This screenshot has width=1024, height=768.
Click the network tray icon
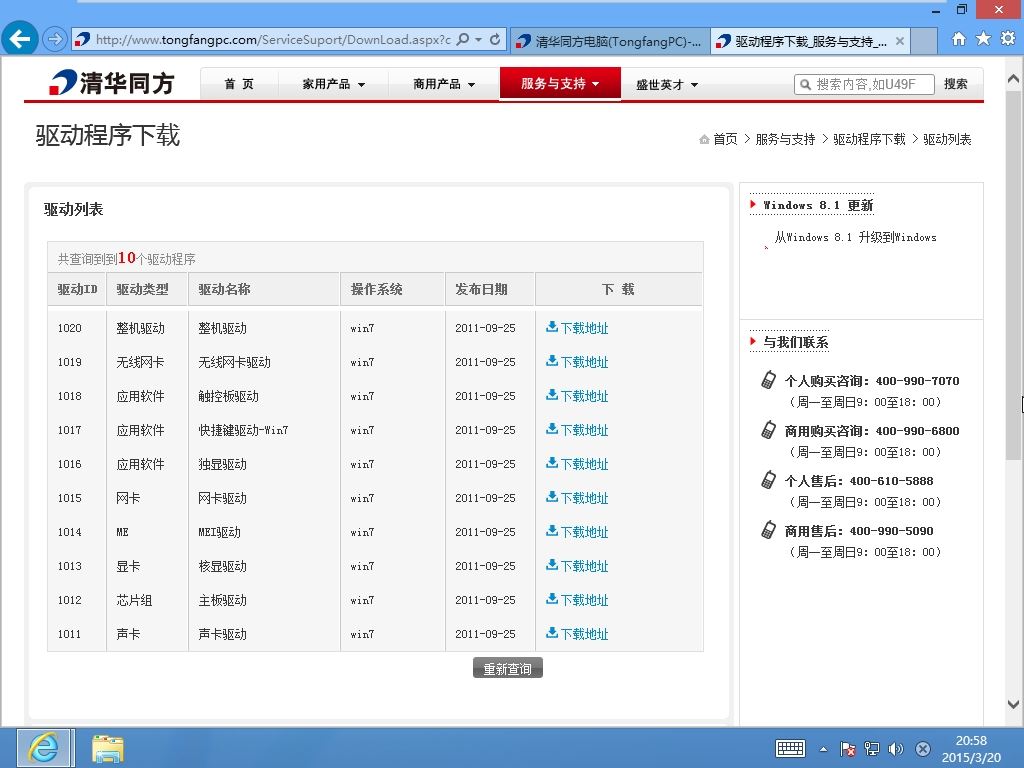[872, 749]
